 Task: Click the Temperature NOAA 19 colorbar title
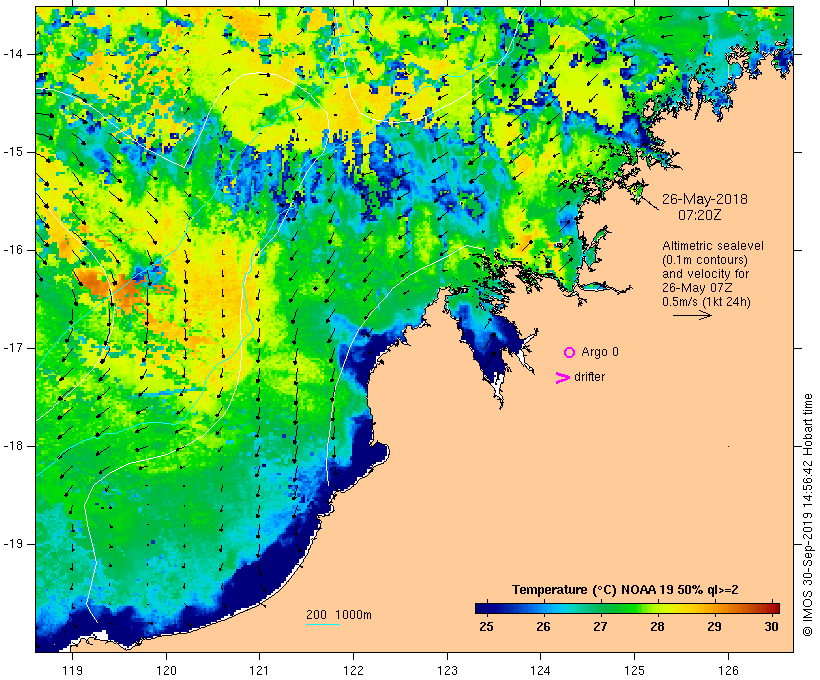(625, 590)
